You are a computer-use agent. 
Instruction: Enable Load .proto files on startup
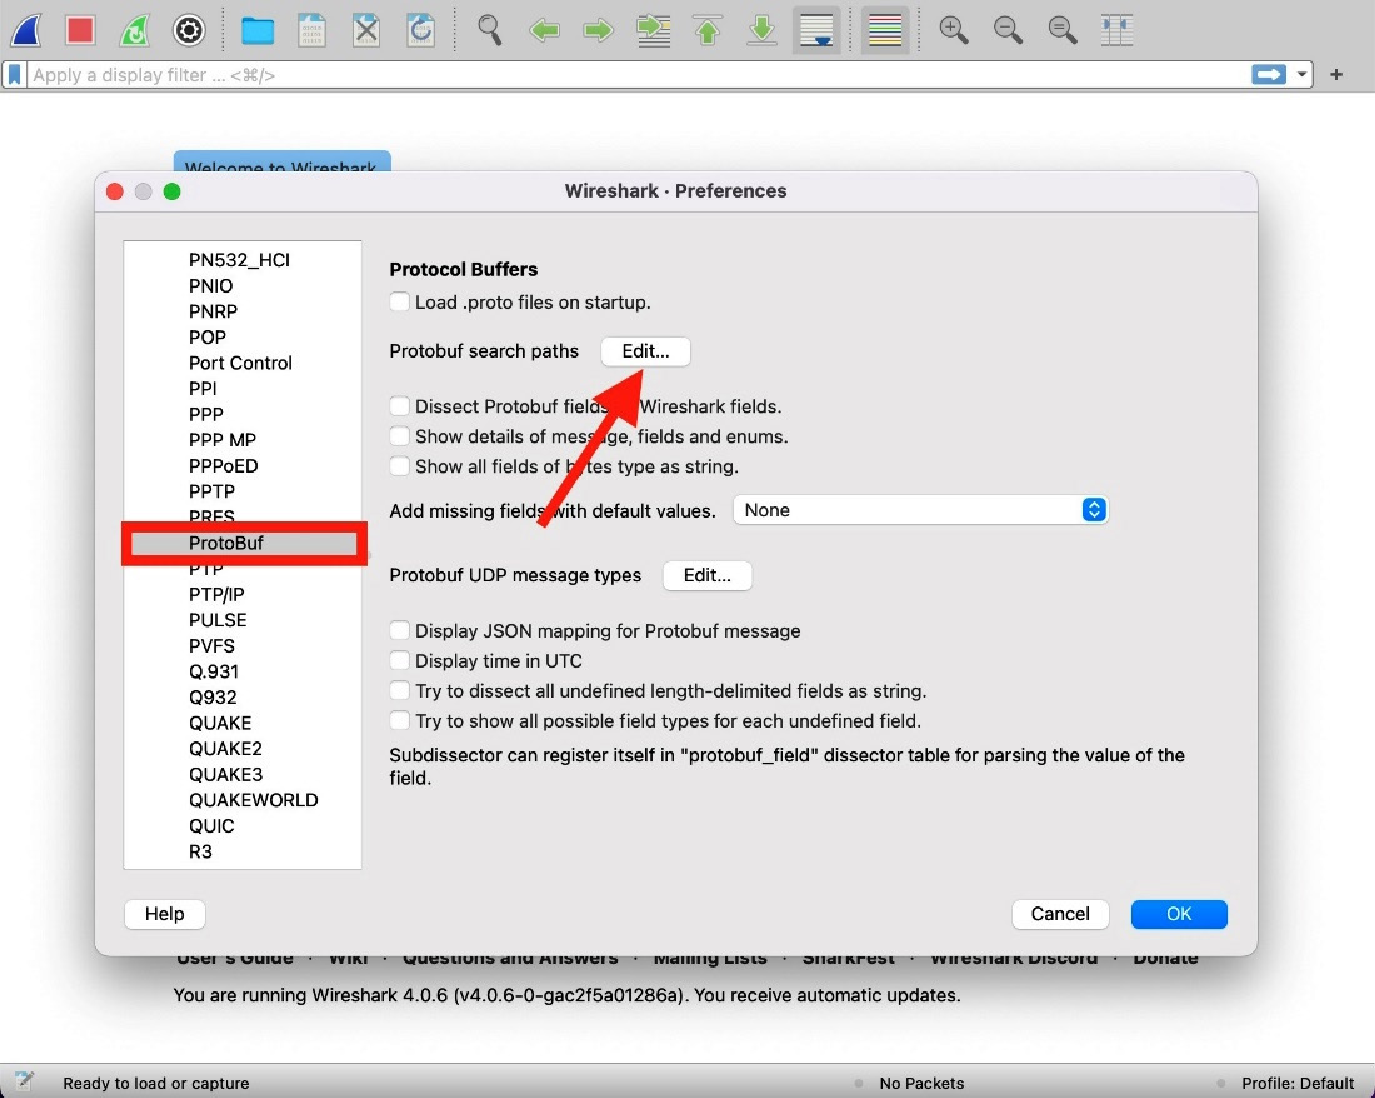399,302
